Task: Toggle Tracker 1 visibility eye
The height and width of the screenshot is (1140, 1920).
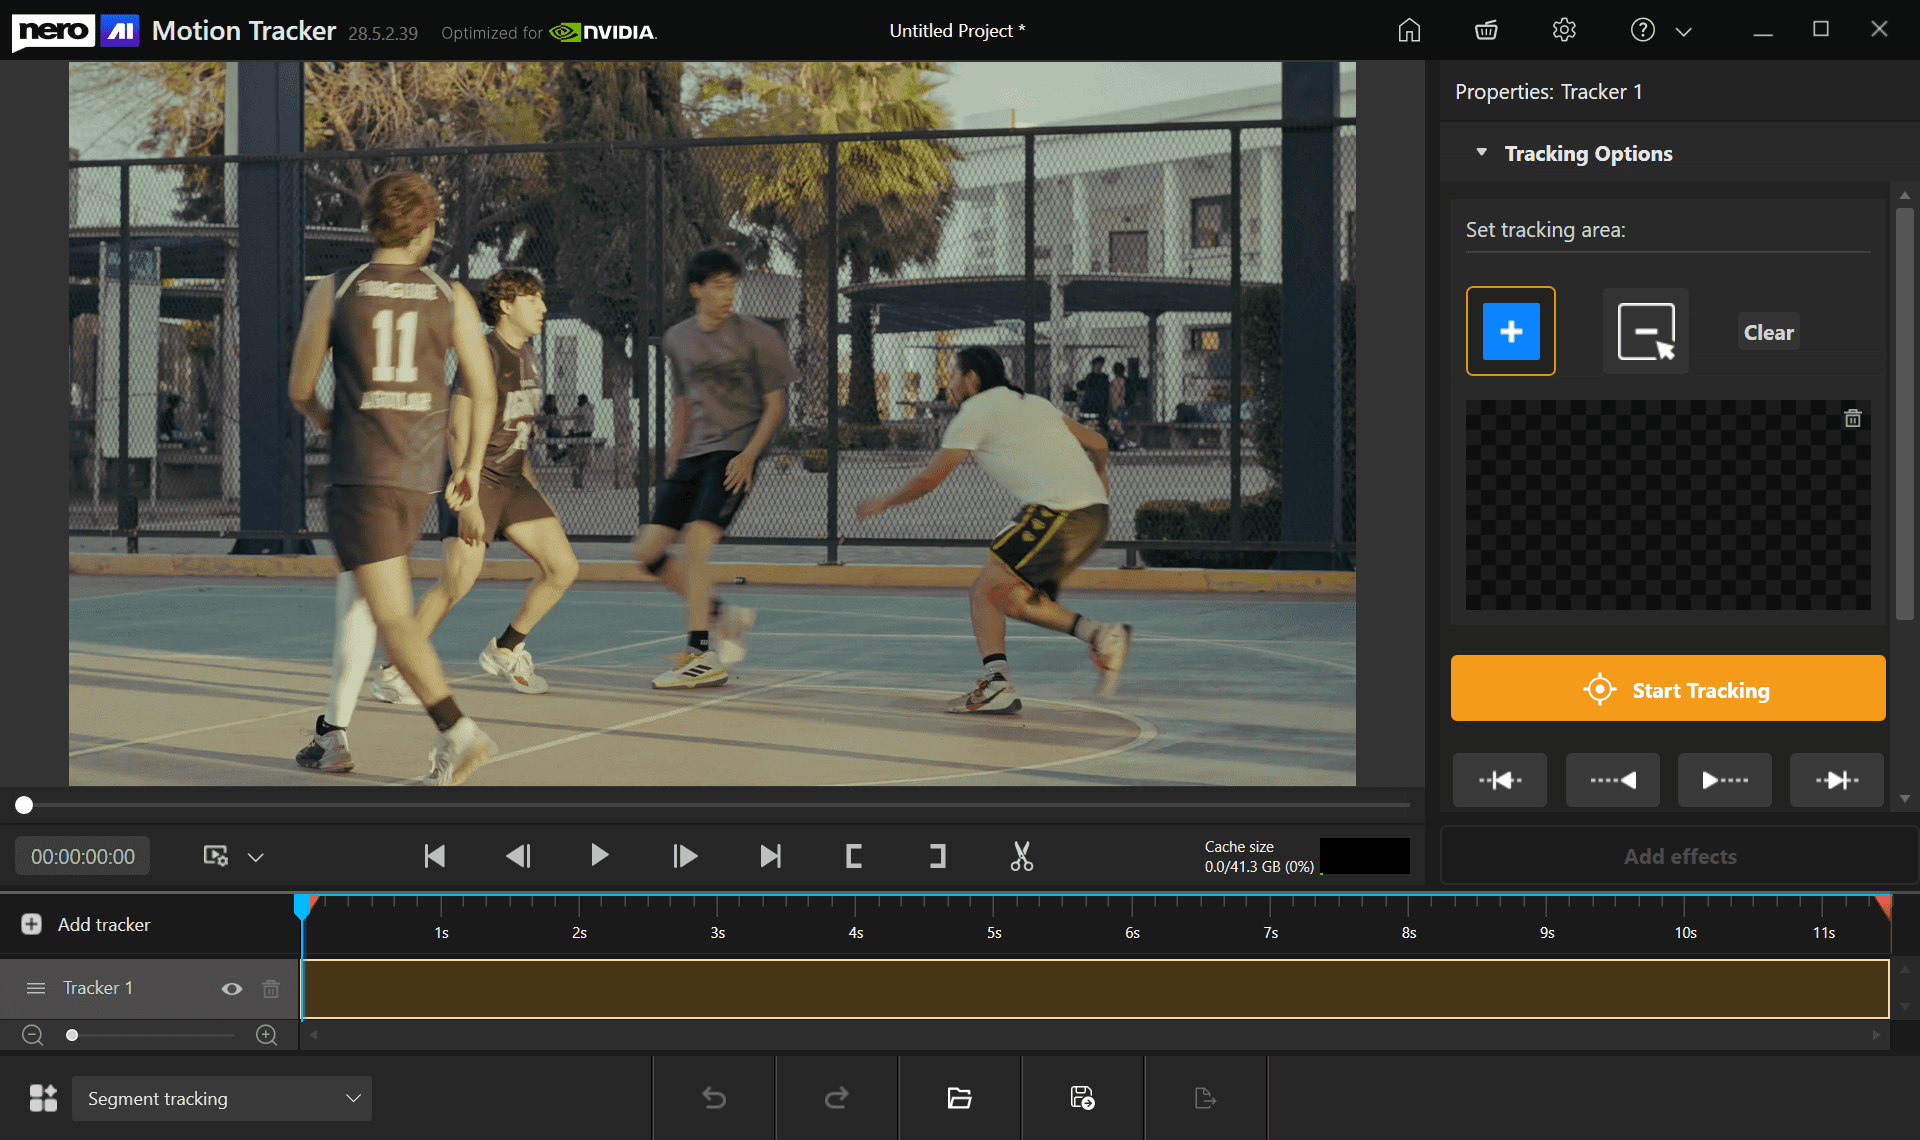Action: pos(232,989)
